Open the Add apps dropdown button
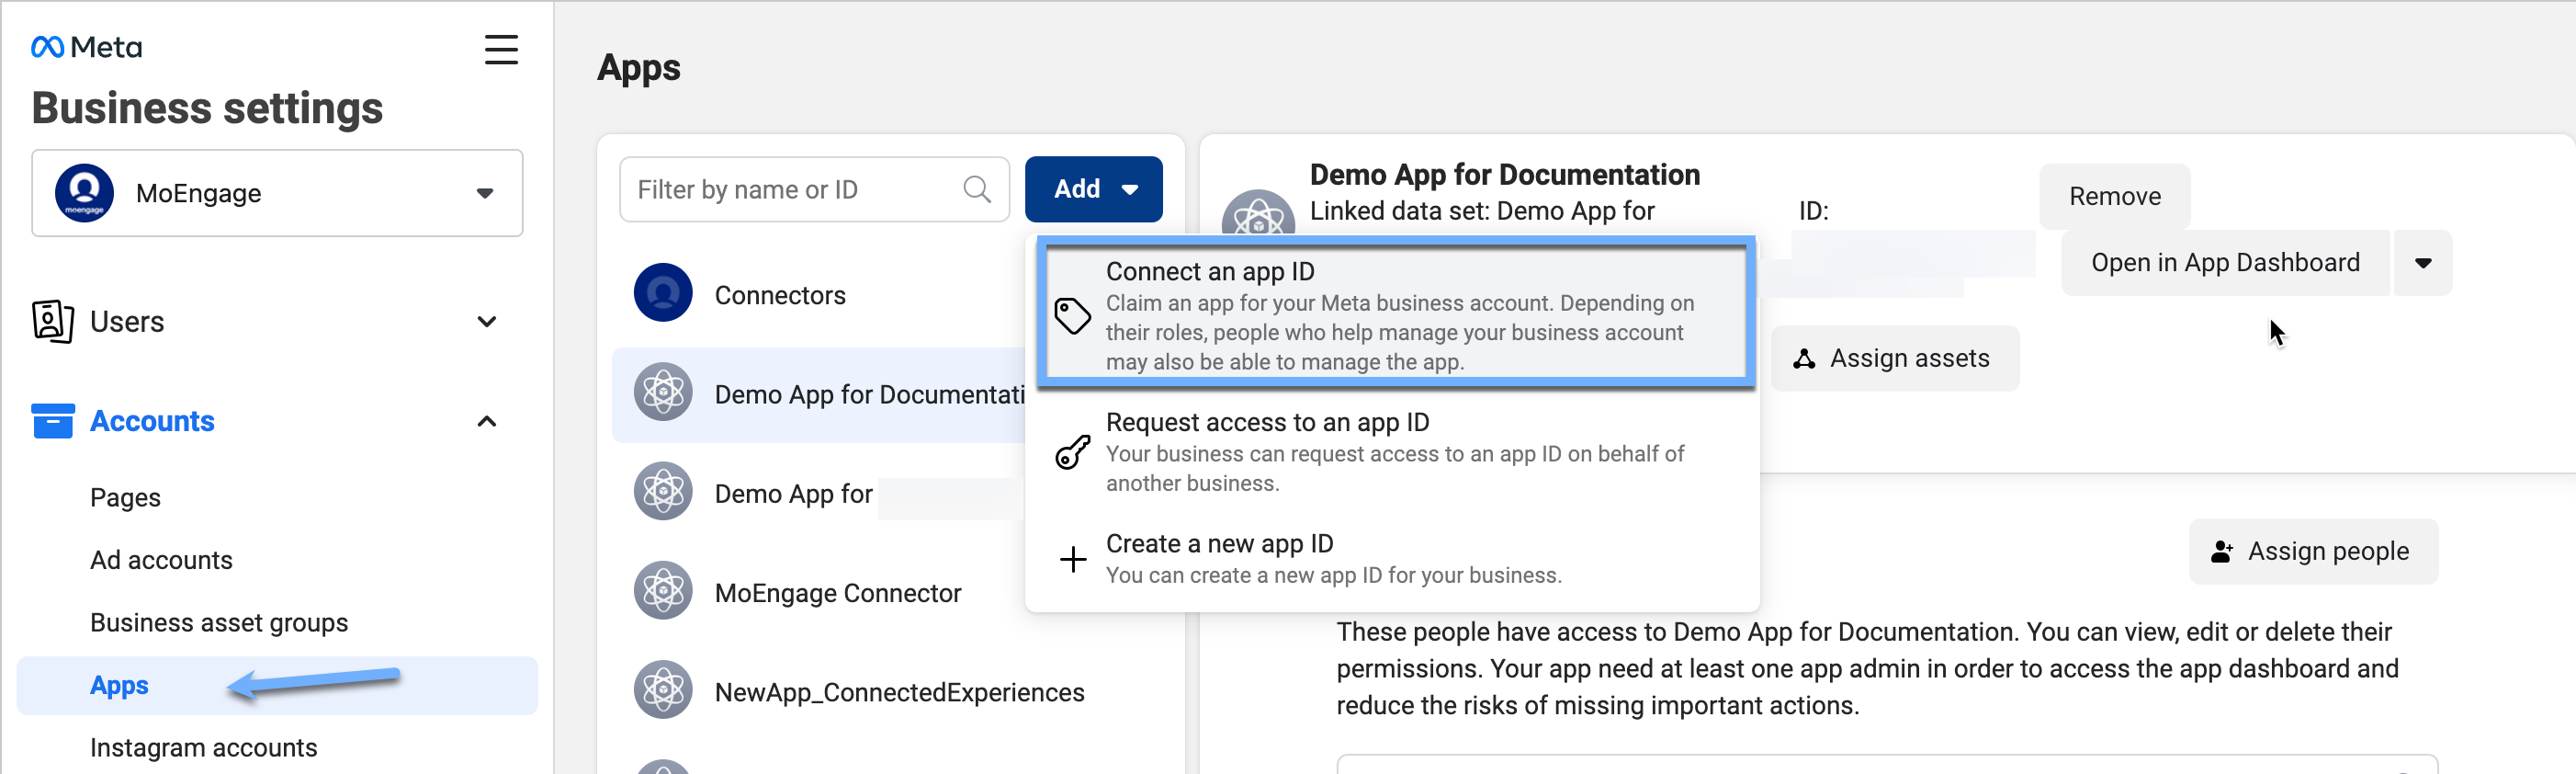Viewport: 2576px width, 774px height. (x=1093, y=189)
